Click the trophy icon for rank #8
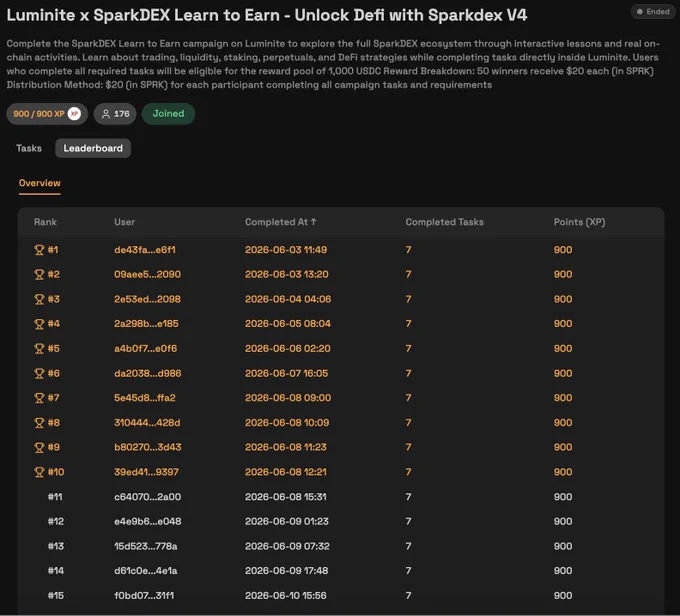Image resolution: width=680 pixels, height=616 pixels. [x=39, y=423]
